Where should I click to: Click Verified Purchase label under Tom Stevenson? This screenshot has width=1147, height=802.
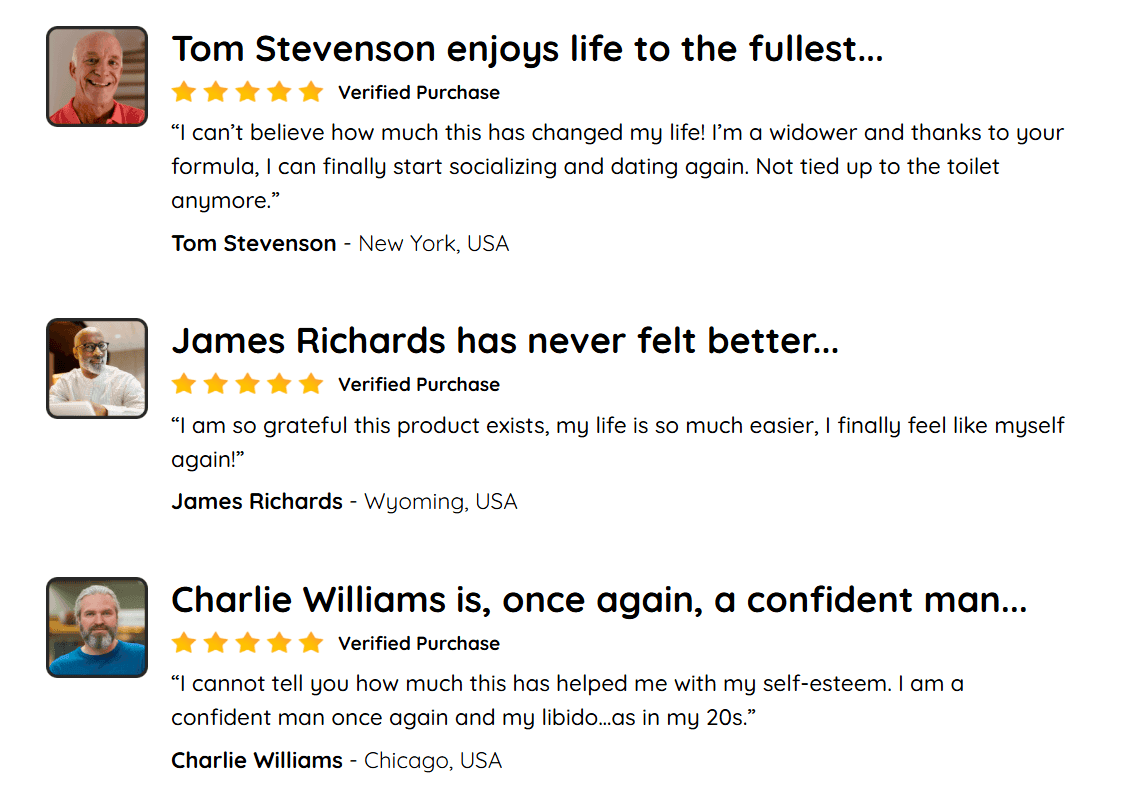point(419,93)
